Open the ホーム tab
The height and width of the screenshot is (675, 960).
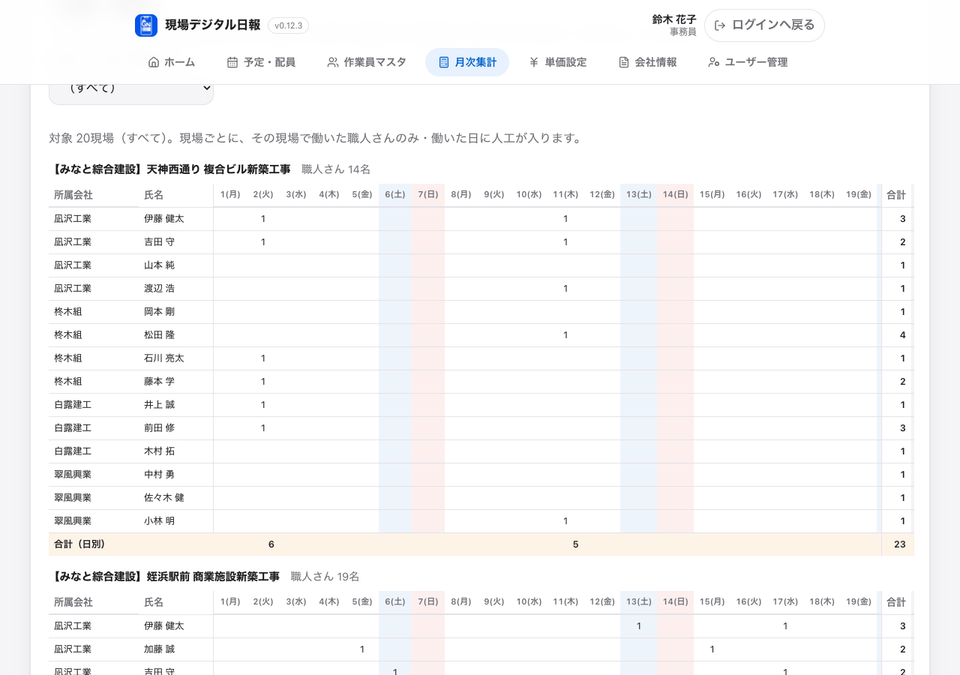(171, 62)
